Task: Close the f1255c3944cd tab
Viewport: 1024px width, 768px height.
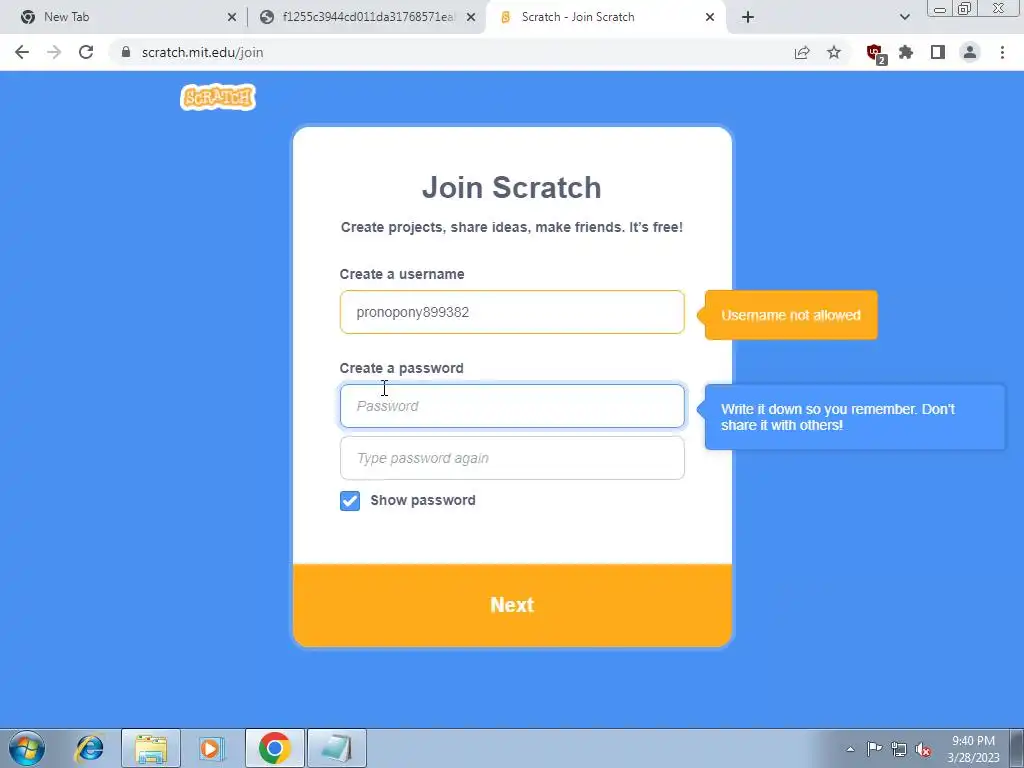Action: click(471, 17)
